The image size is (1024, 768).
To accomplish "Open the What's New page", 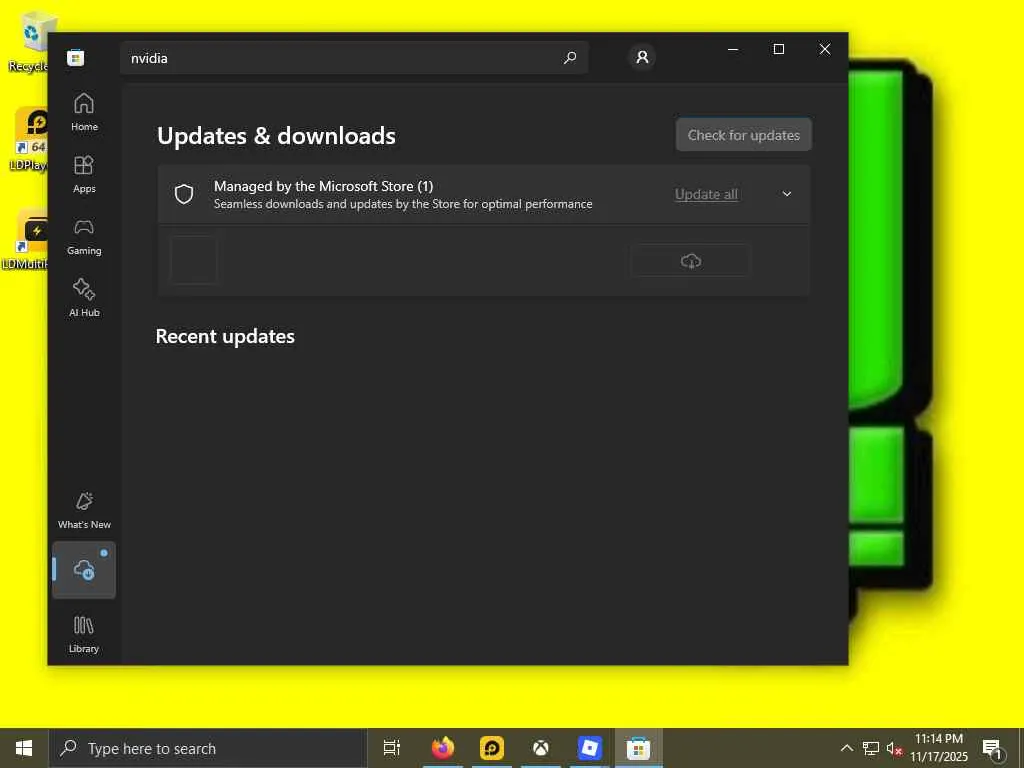I will tap(84, 511).
